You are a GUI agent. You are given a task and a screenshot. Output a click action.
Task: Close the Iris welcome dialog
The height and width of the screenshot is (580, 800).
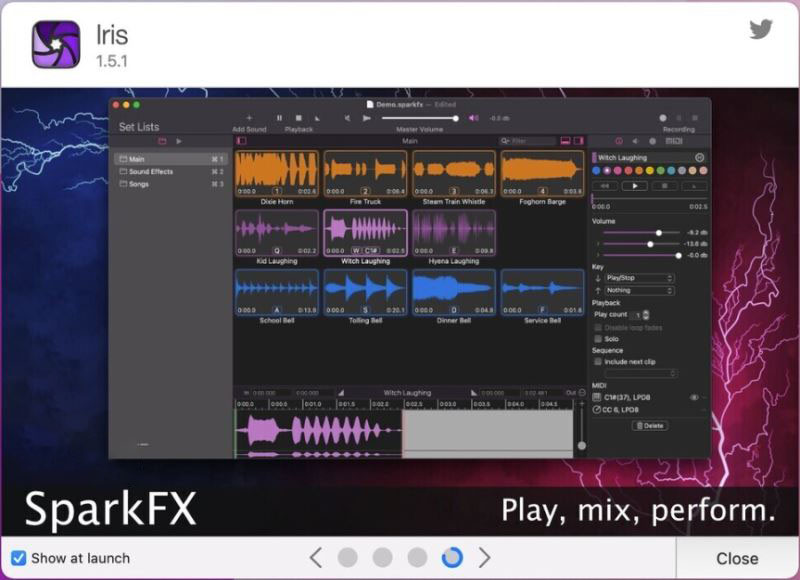click(737, 558)
